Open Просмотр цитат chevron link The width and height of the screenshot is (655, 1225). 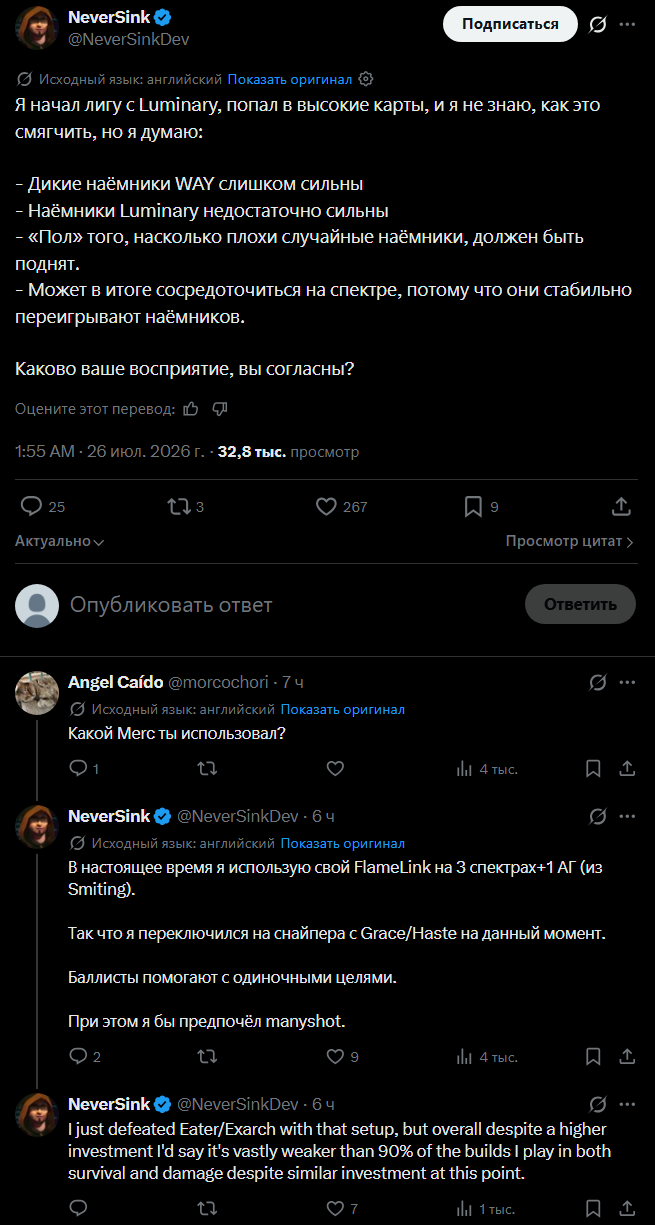(570, 541)
